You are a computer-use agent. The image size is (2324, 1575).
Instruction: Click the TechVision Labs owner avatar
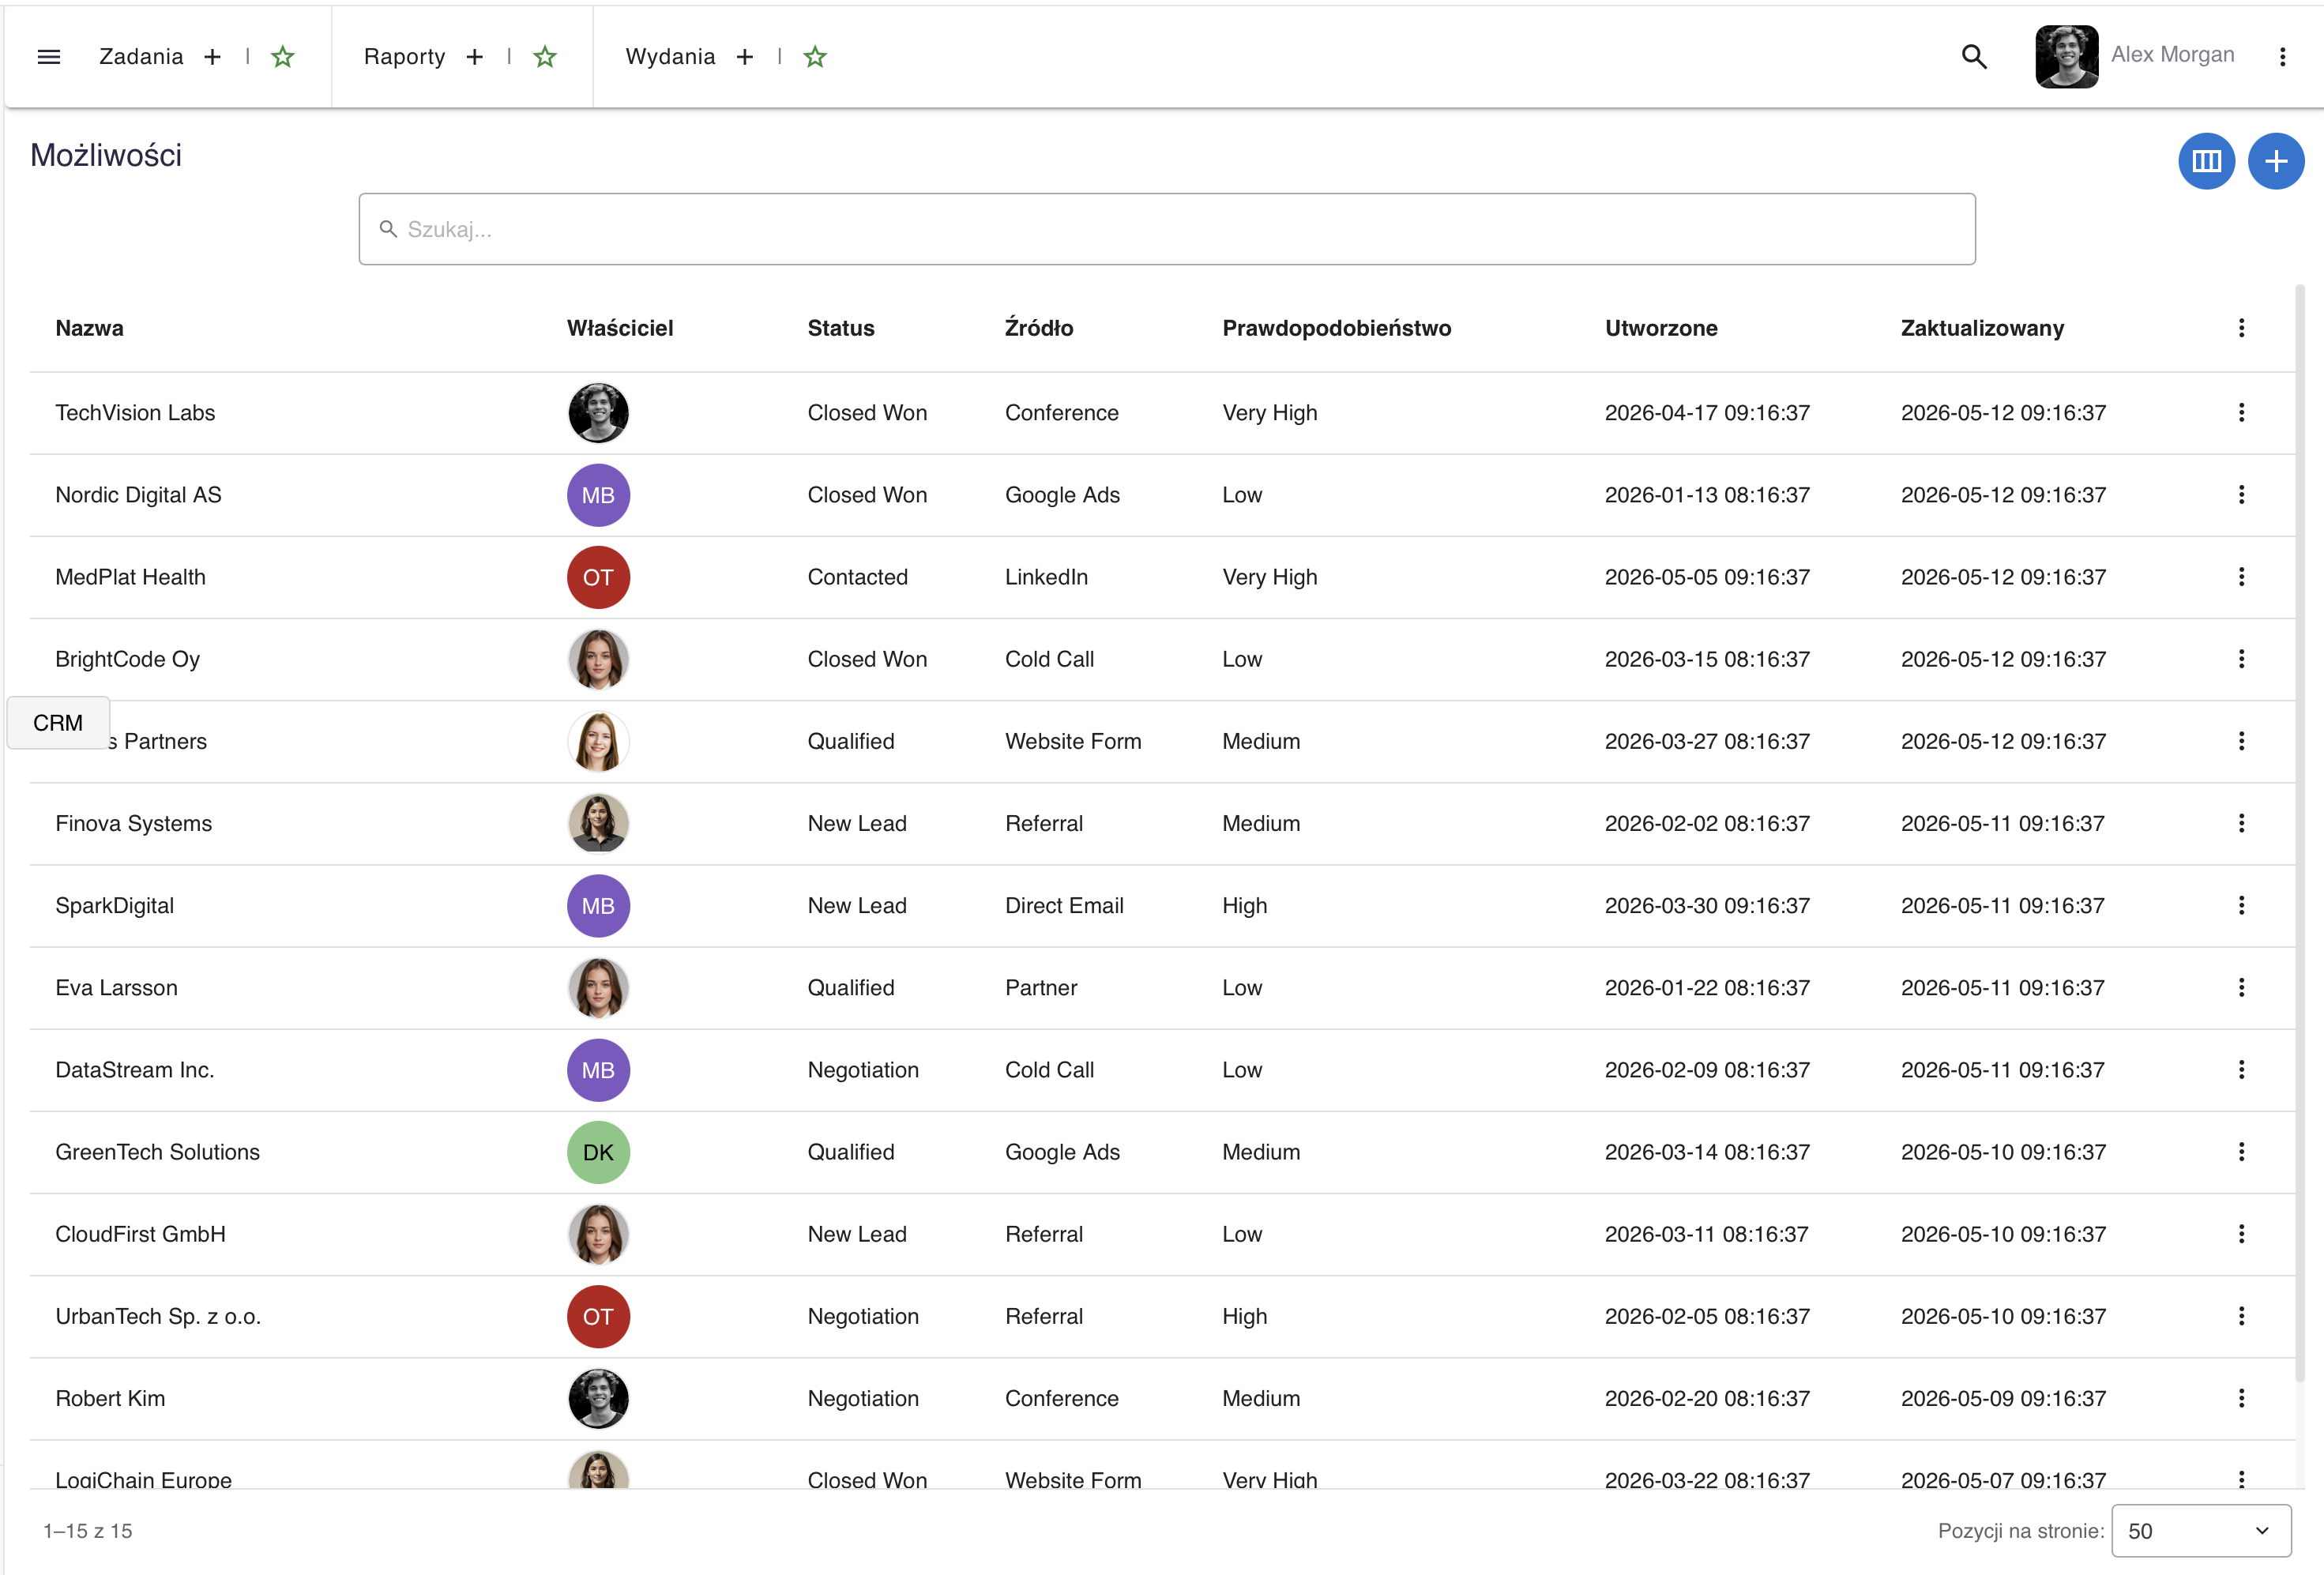598,413
